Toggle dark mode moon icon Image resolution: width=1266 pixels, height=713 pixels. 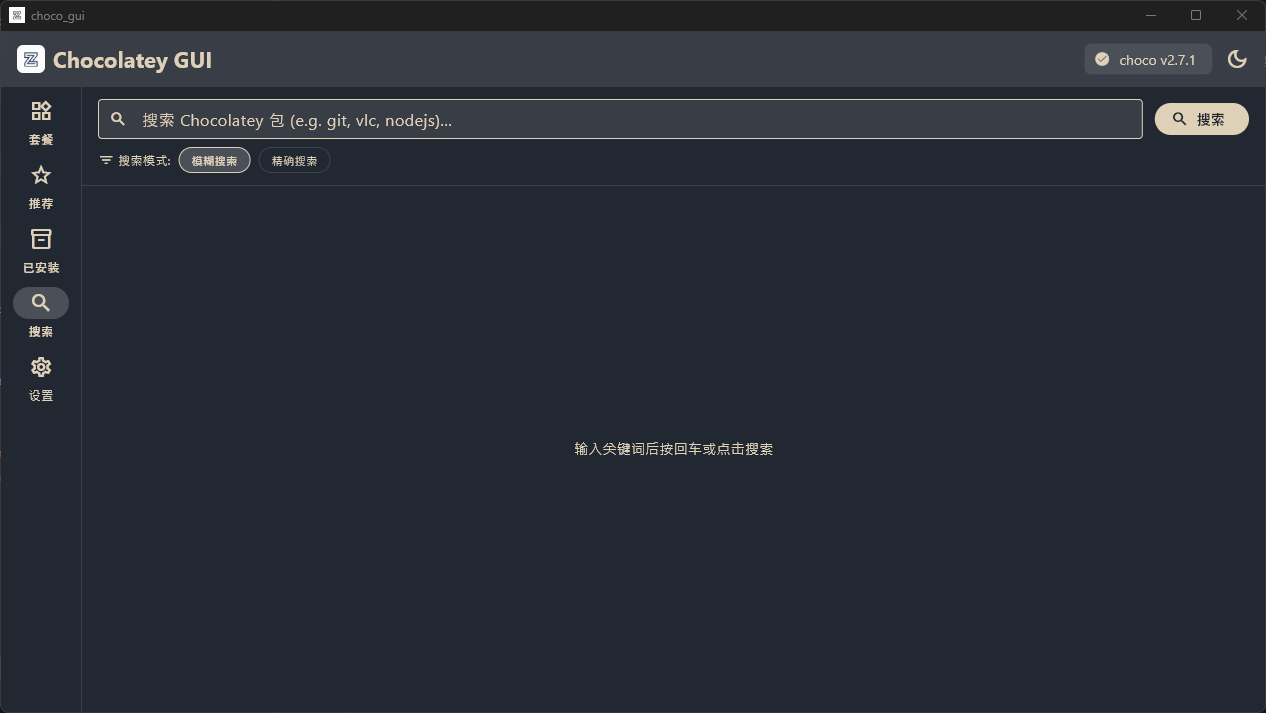click(1237, 59)
